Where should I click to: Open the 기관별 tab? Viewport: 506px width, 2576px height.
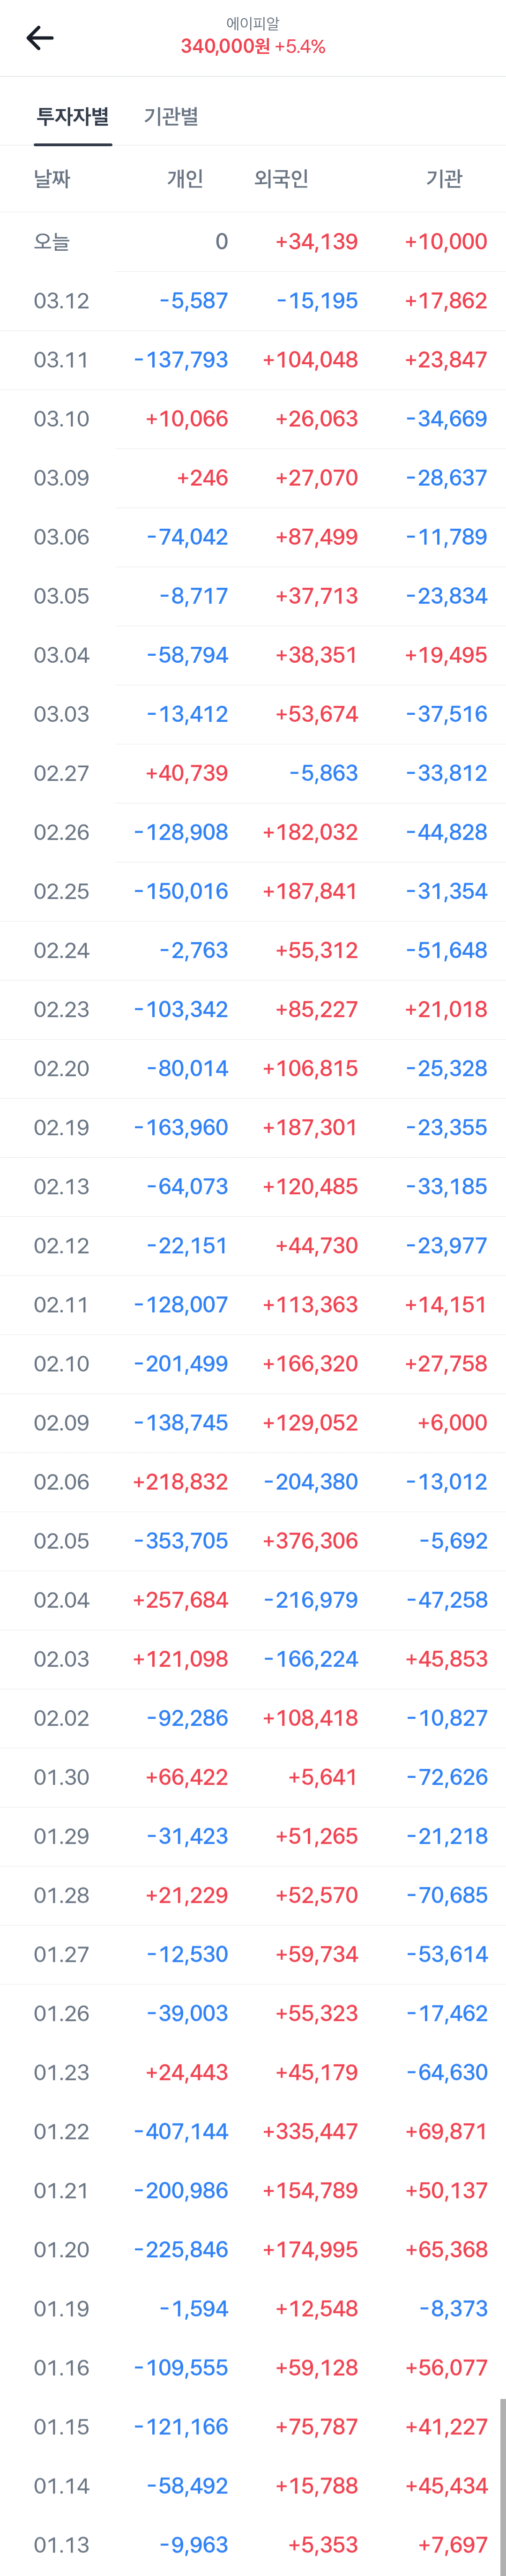[x=171, y=116]
